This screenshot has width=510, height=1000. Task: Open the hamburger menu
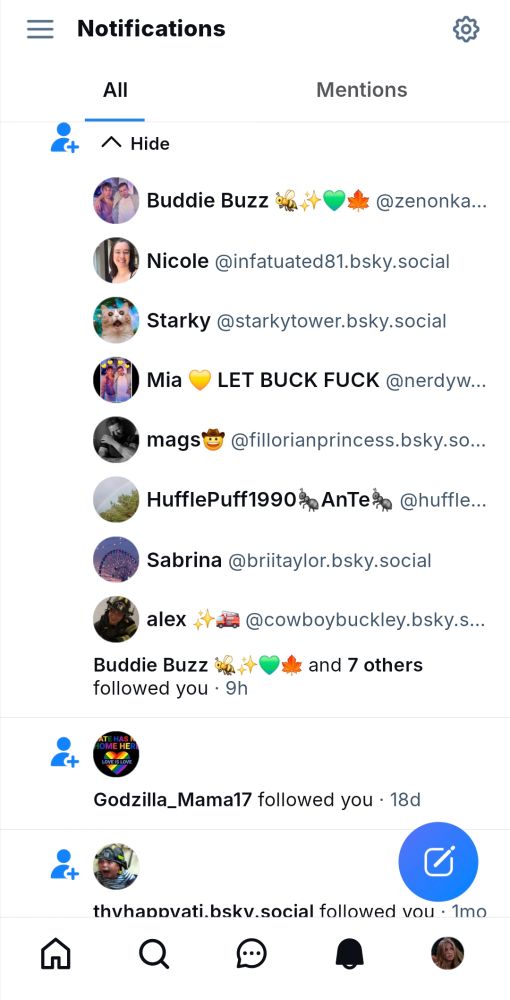[40, 29]
